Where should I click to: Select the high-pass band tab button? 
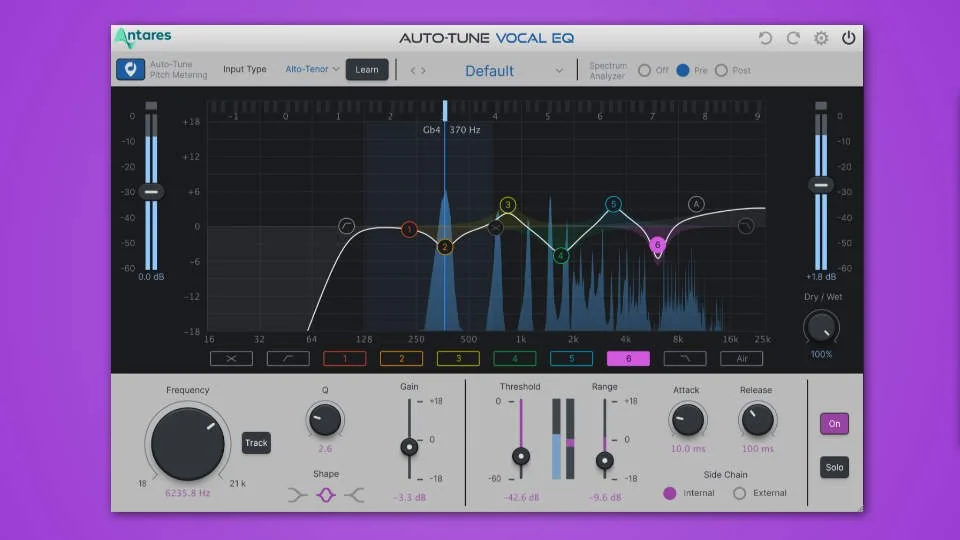coord(288,359)
